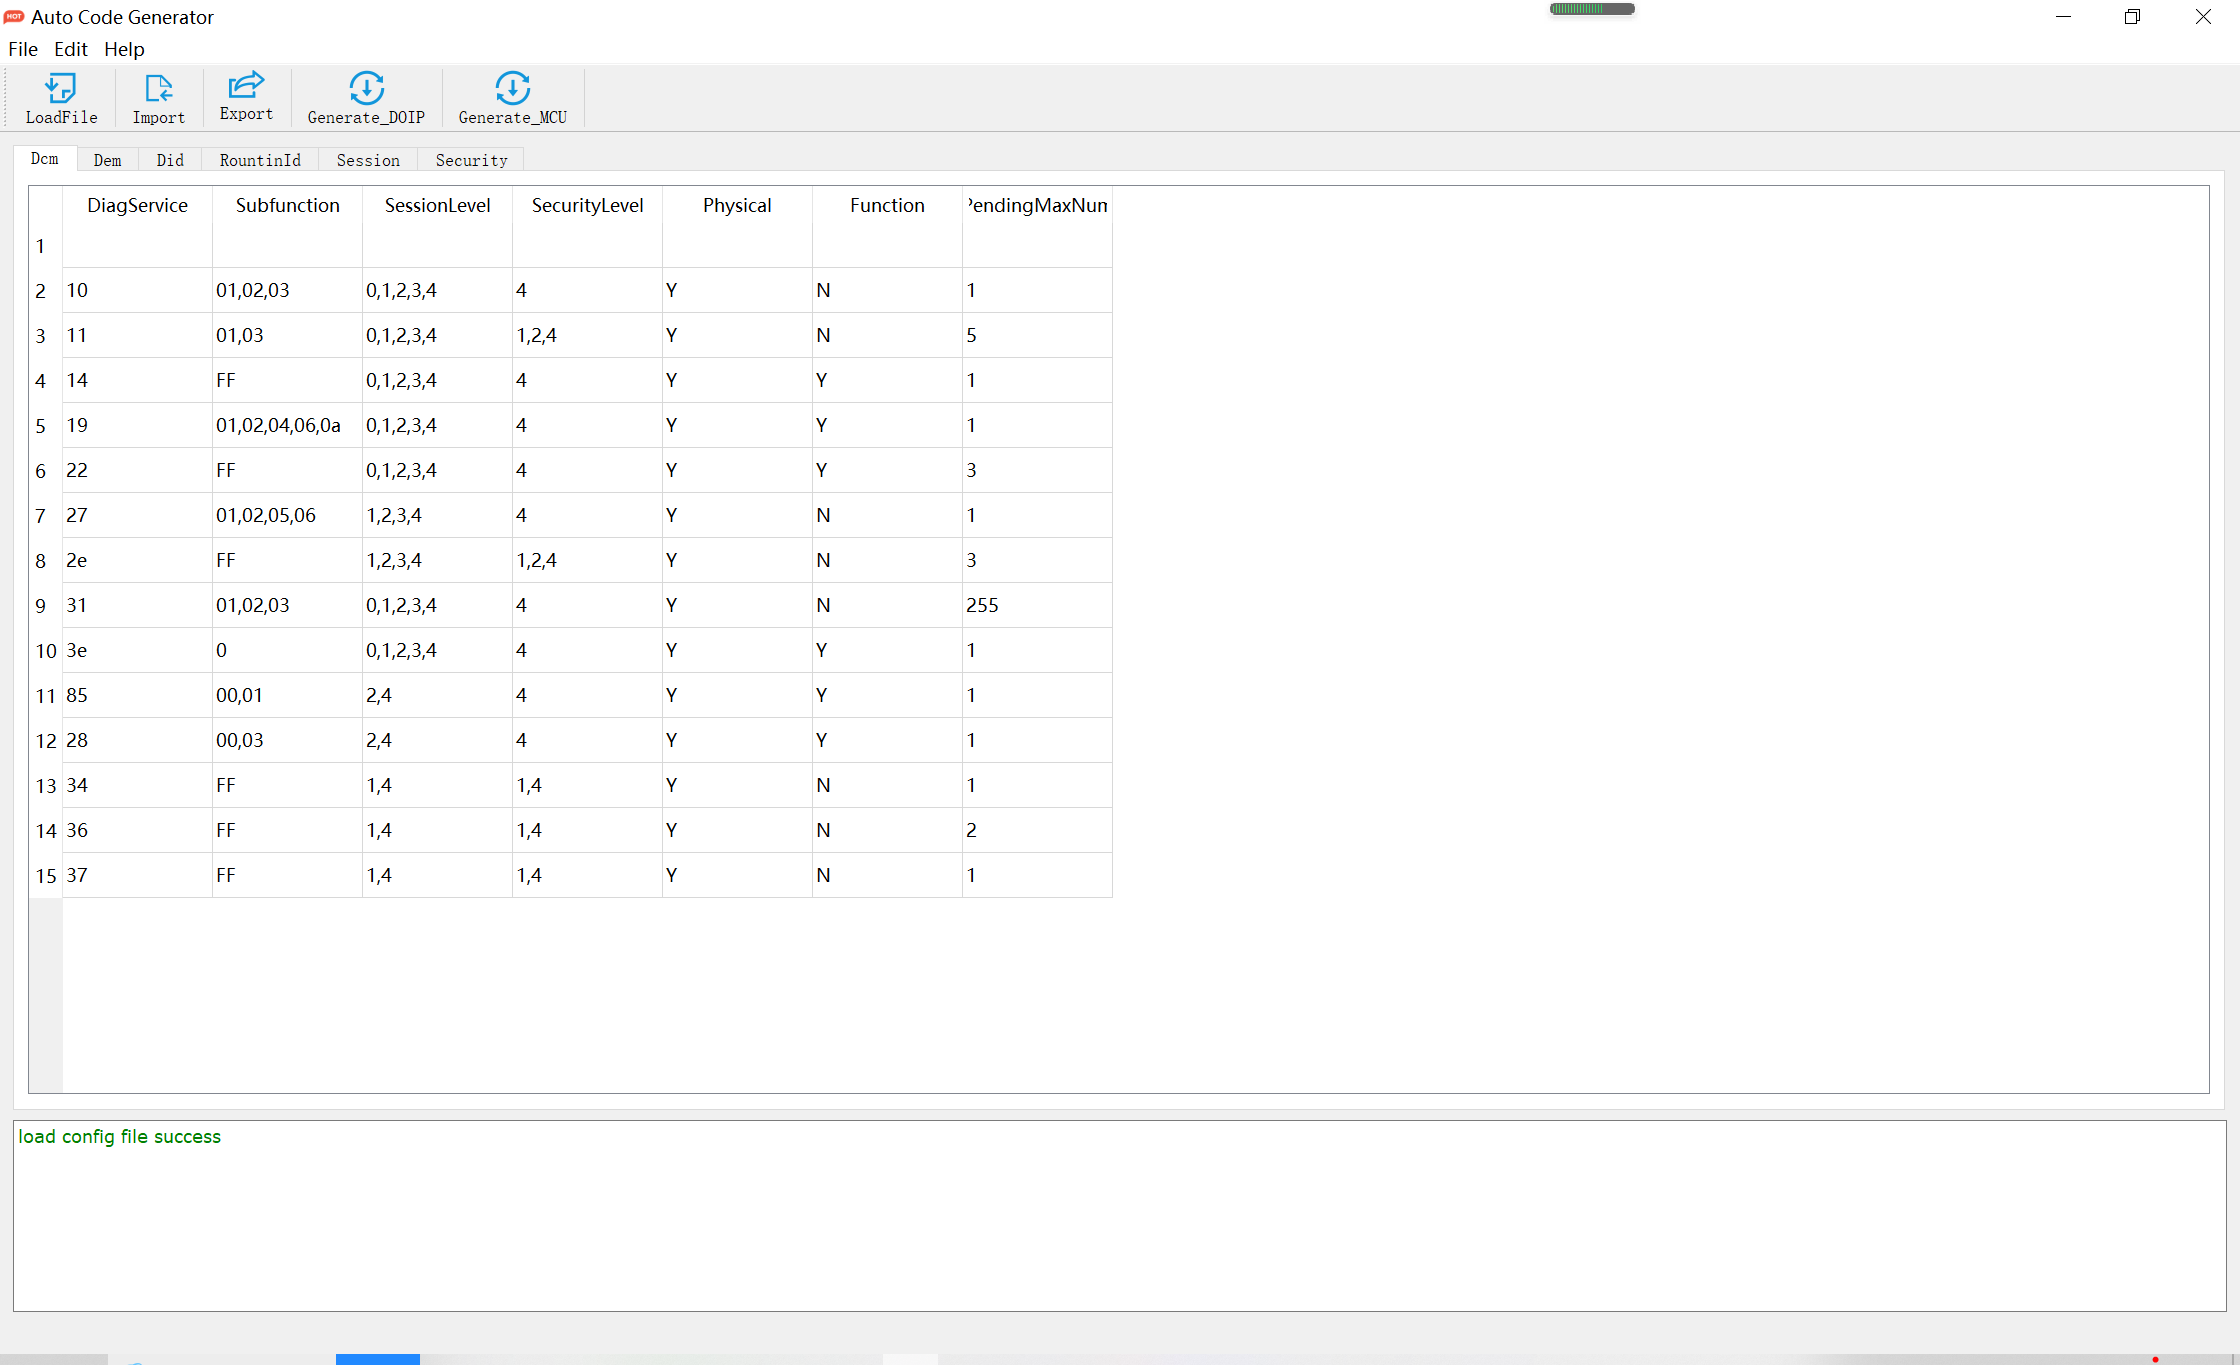Image resolution: width=2240 pixels, height=1365 pixels.
Task: Select SecurityLevel cell '1,2,4' in row 8
Action: (x=587, y=560)
